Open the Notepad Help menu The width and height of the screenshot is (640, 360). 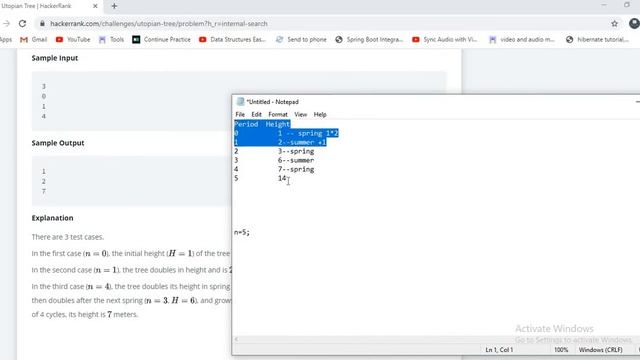[320, 115]
